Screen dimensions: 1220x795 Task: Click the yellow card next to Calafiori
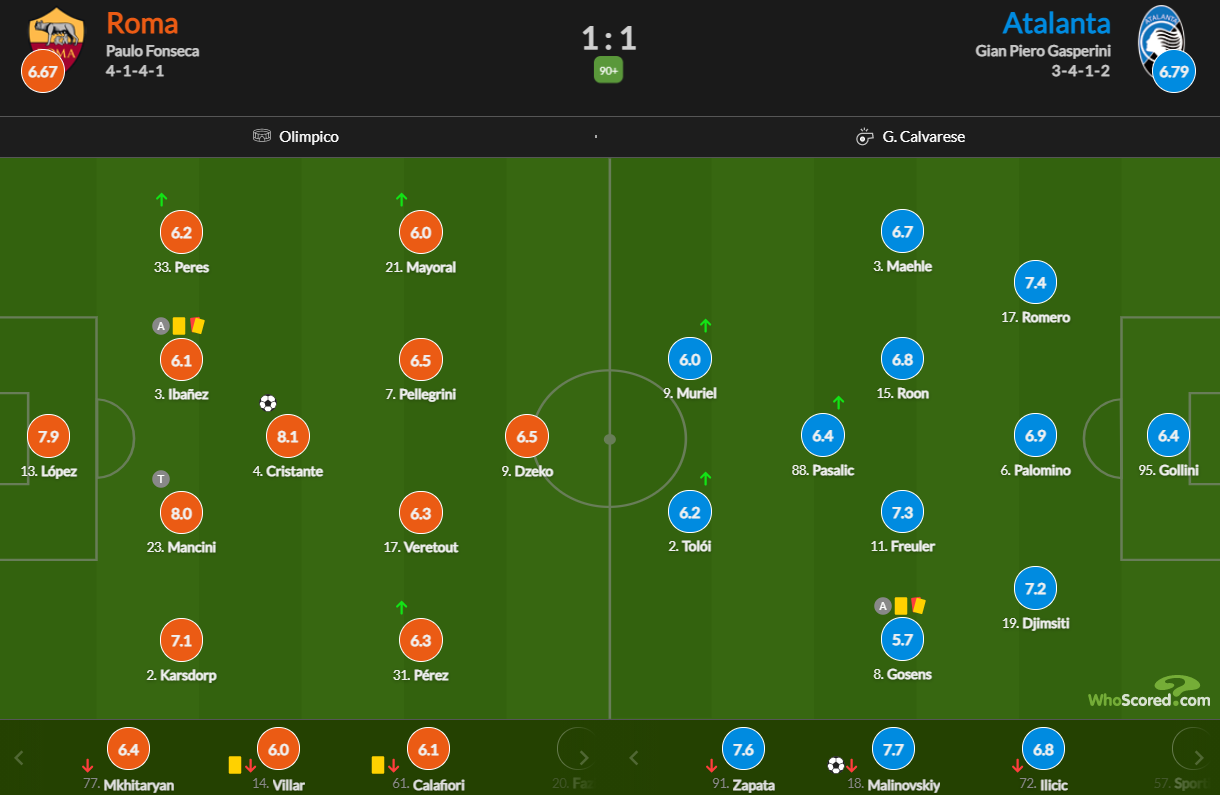[x=379, y=764]
